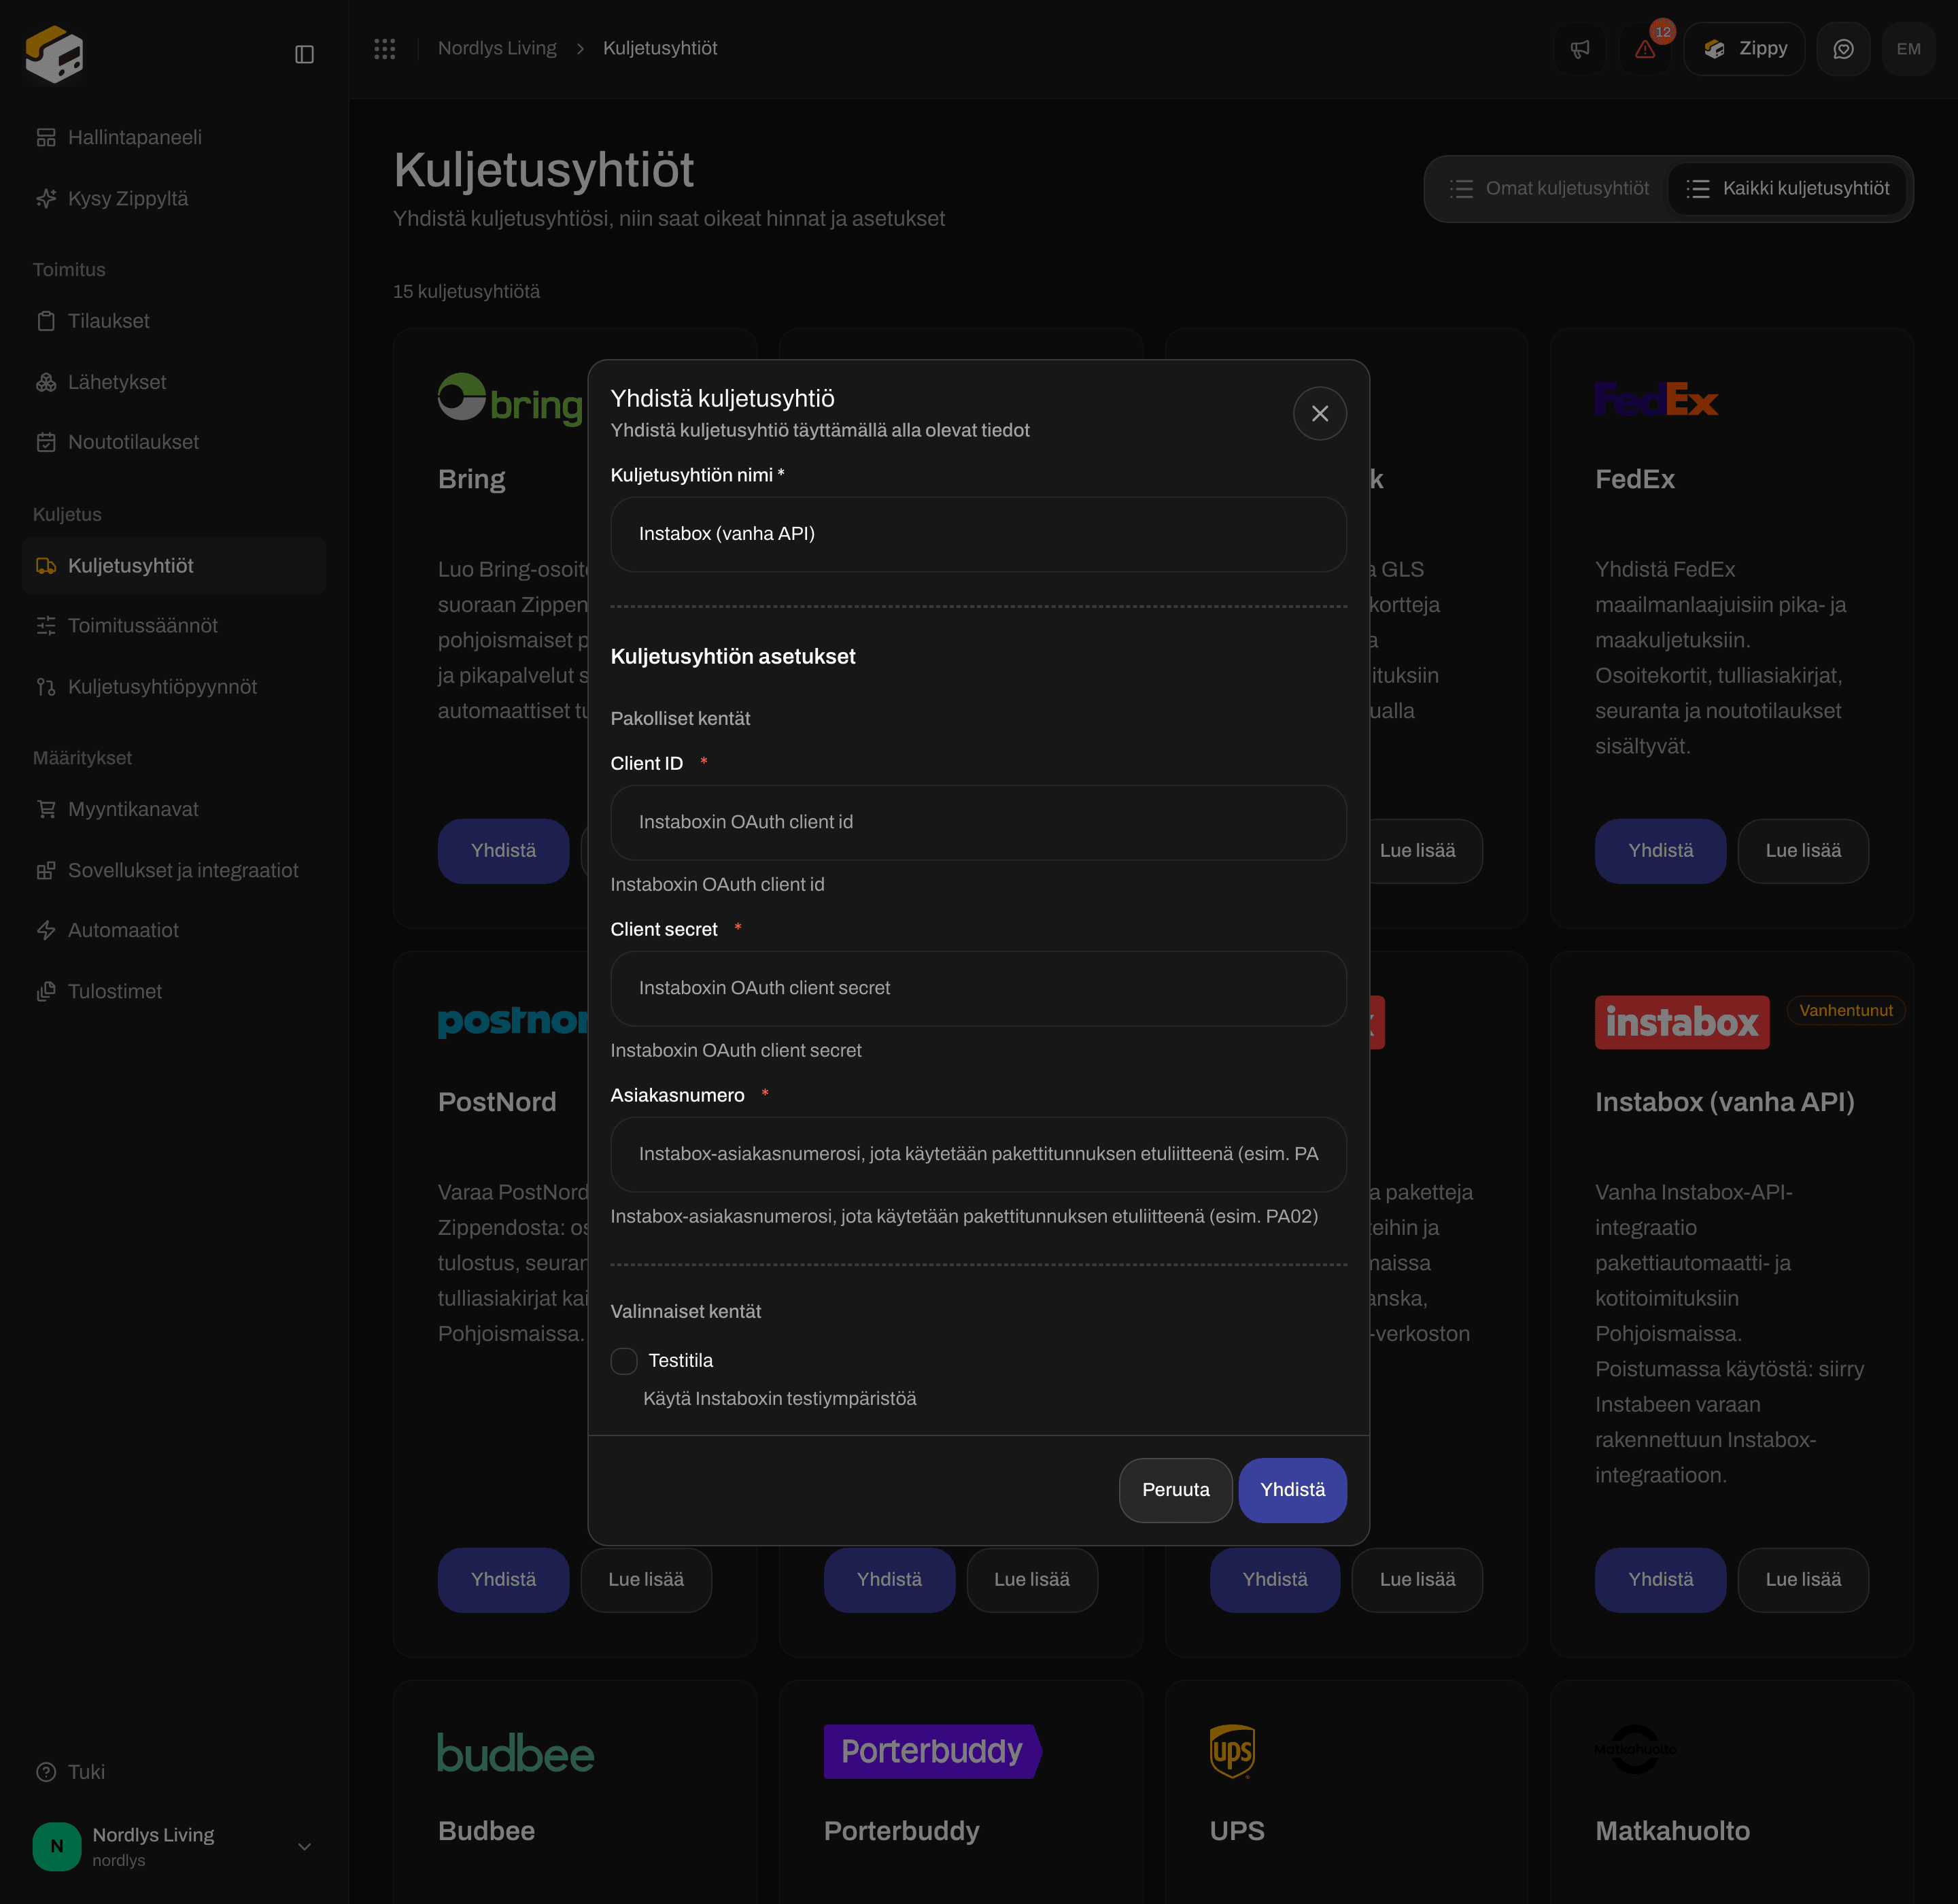Switch to Omat kuljetusyhtiöt tab

coord(1549,188)
